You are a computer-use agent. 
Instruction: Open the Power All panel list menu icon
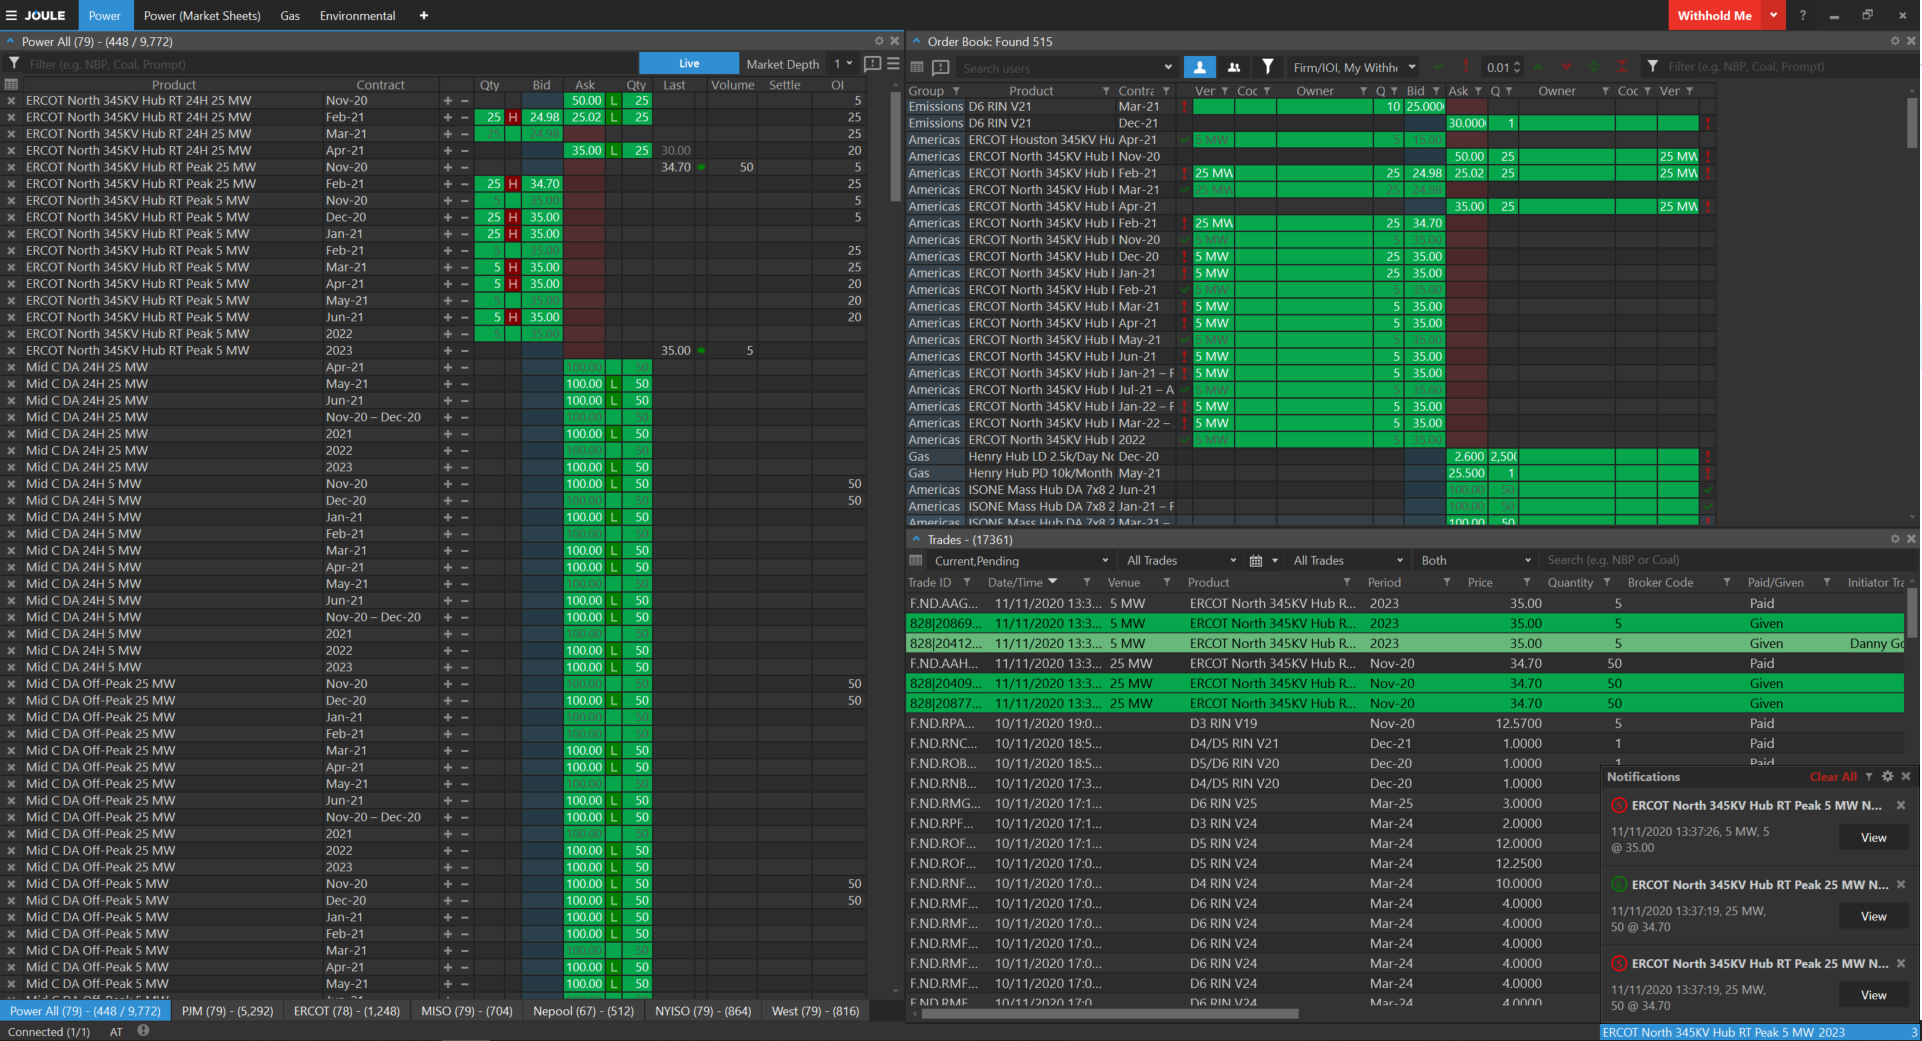(x=893, y=63)
